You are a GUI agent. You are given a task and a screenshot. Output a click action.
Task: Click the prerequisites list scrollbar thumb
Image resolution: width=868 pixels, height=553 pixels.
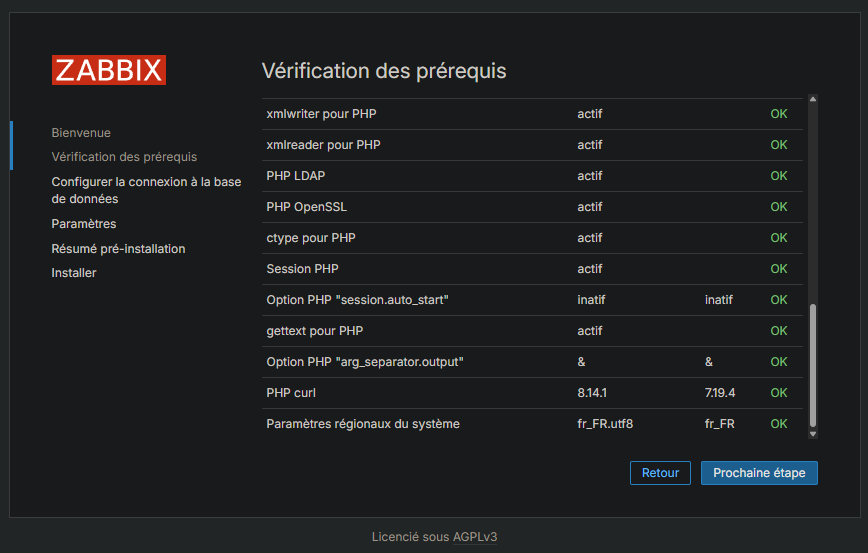tap(812, 365)
